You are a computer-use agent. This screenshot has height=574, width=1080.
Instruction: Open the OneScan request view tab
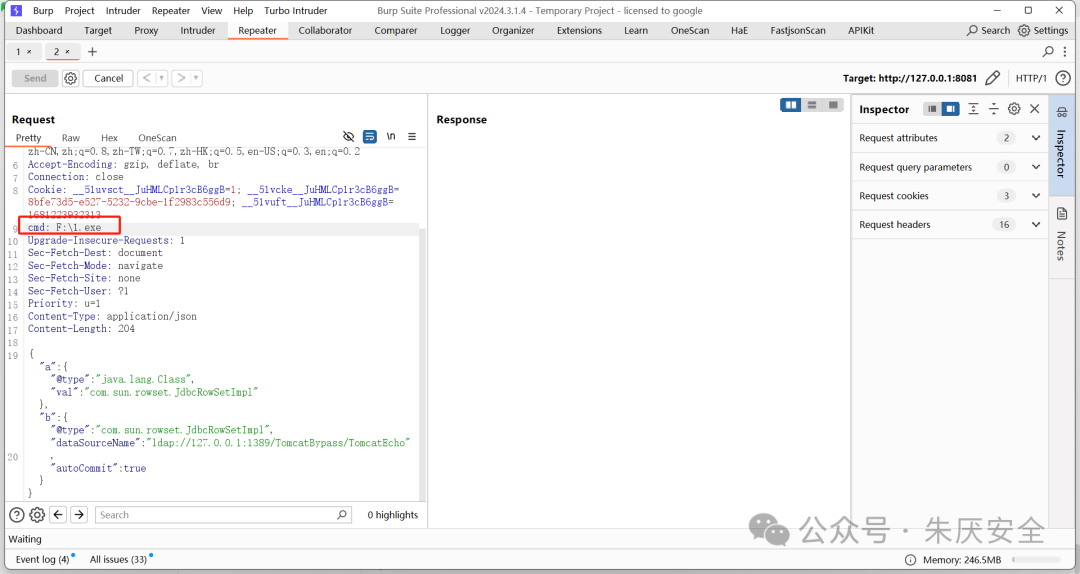click(x=157, y=138)
